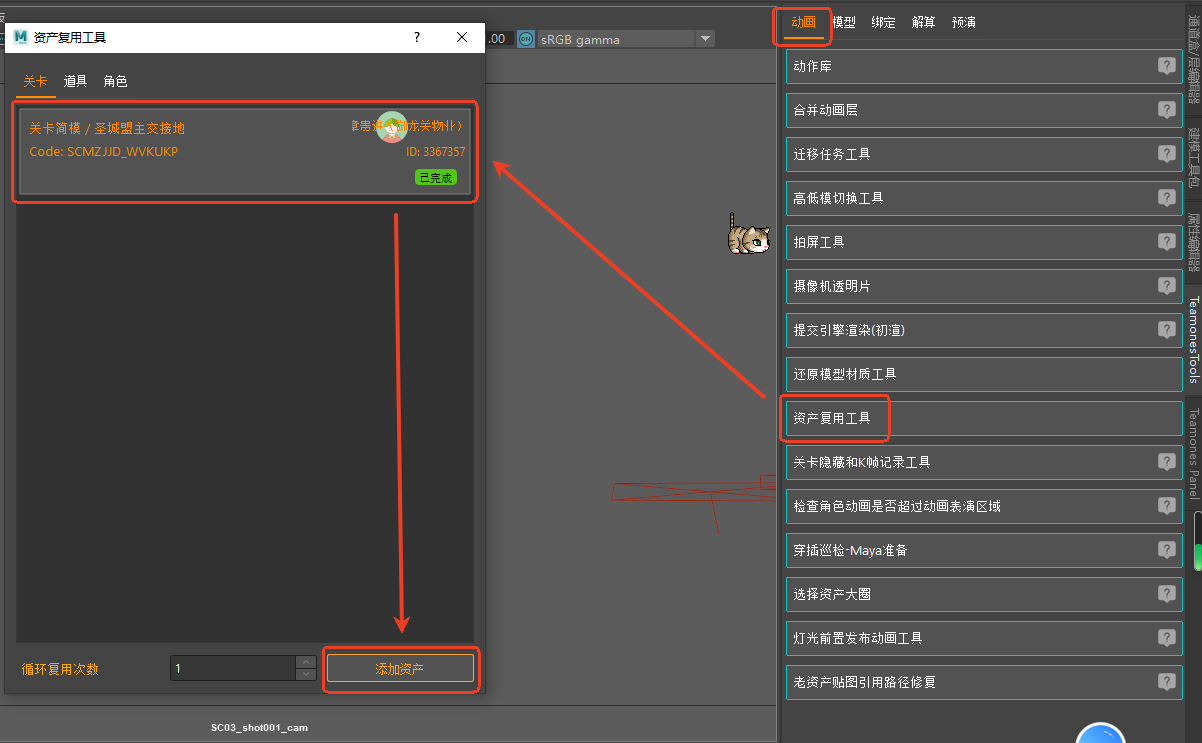Open help for 迁移任务工具
Viewport: 1202px width, 743px height.
(1166, 154)
